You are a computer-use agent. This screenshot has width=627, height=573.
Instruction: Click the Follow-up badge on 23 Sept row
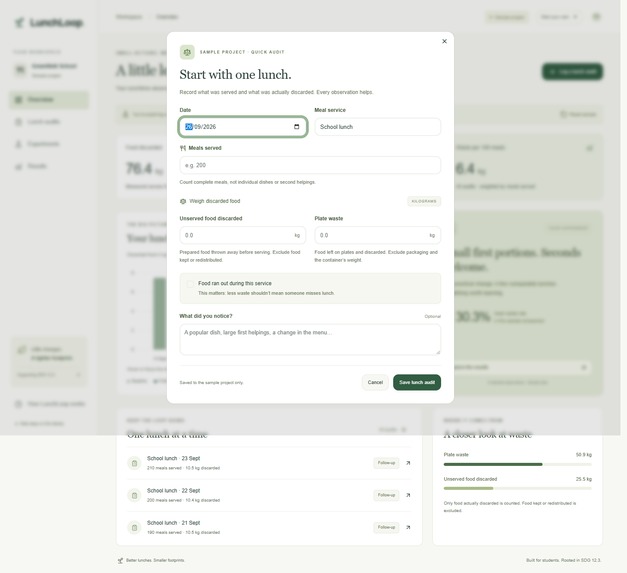pos(386,463)
